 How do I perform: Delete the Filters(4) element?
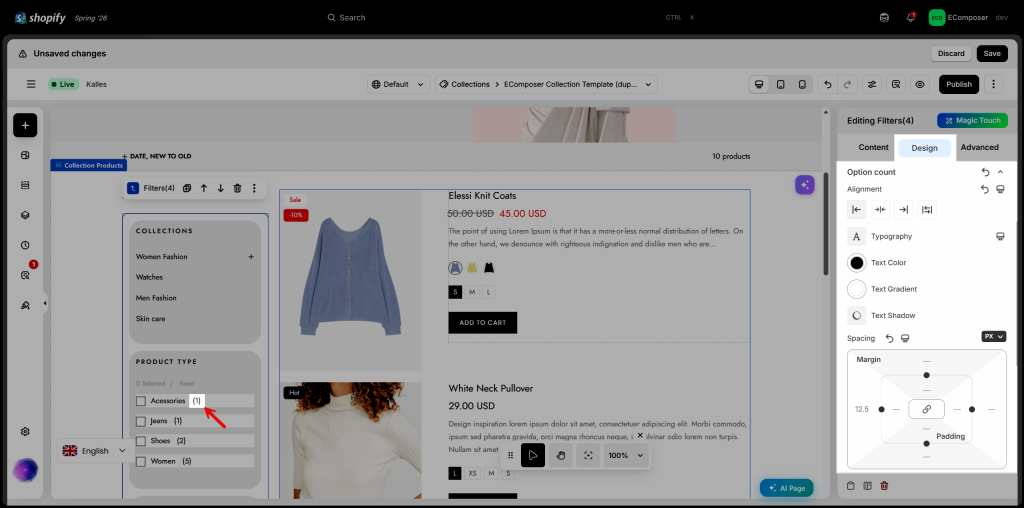[238, 188]
